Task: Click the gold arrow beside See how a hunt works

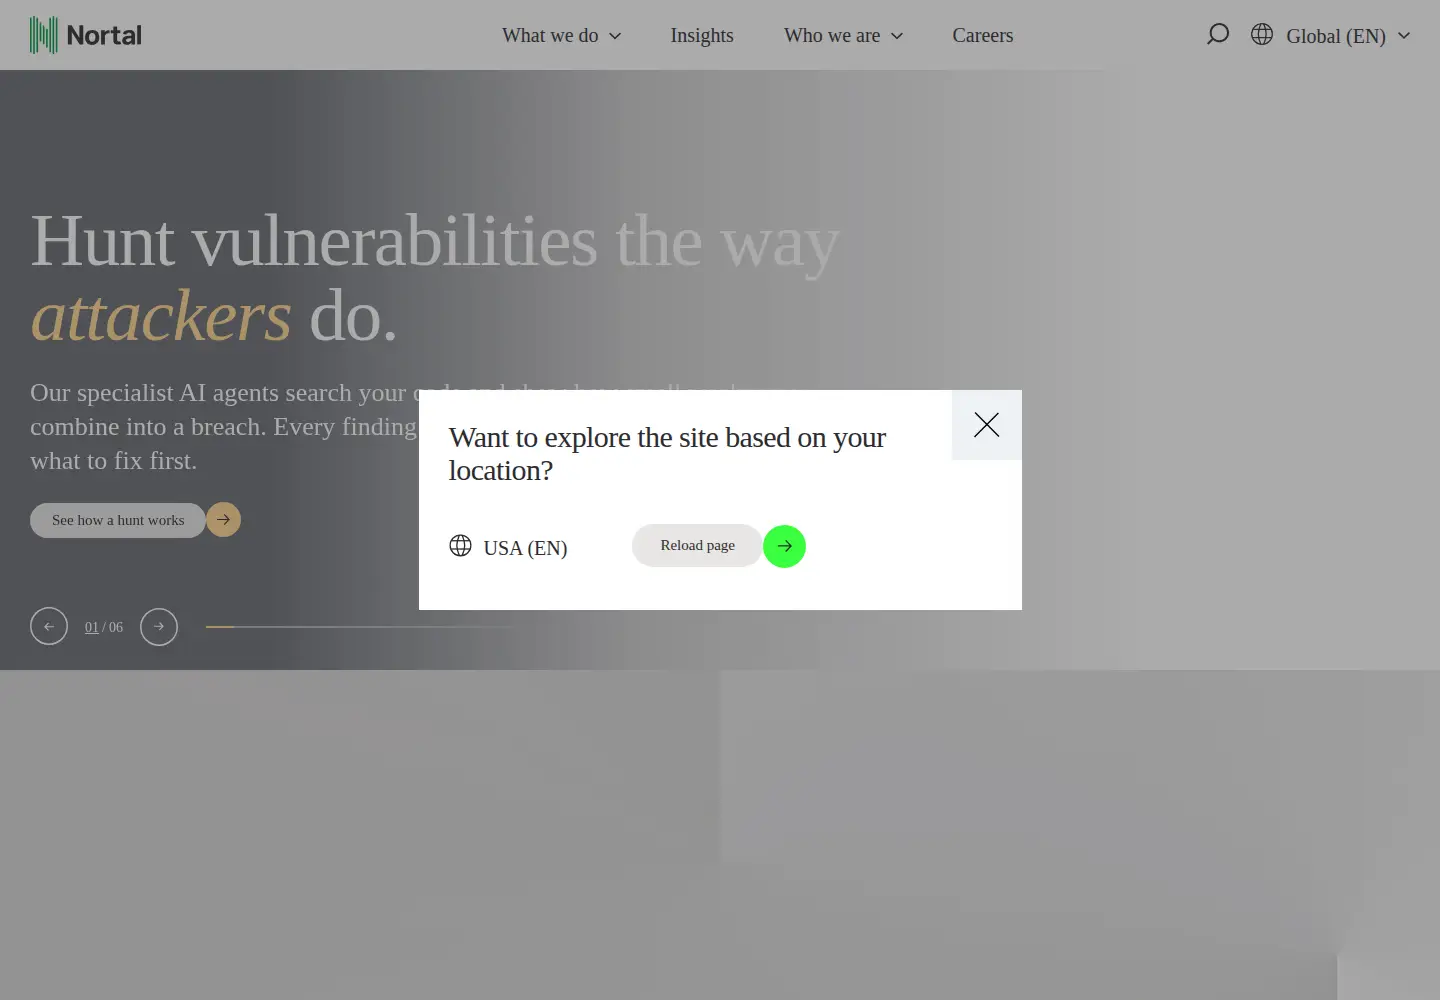Action: point(223,520)
